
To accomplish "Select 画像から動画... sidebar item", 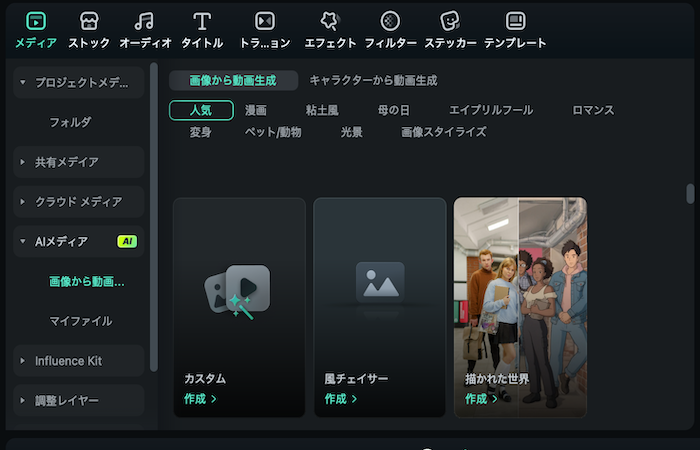I will tap(87, 281).
